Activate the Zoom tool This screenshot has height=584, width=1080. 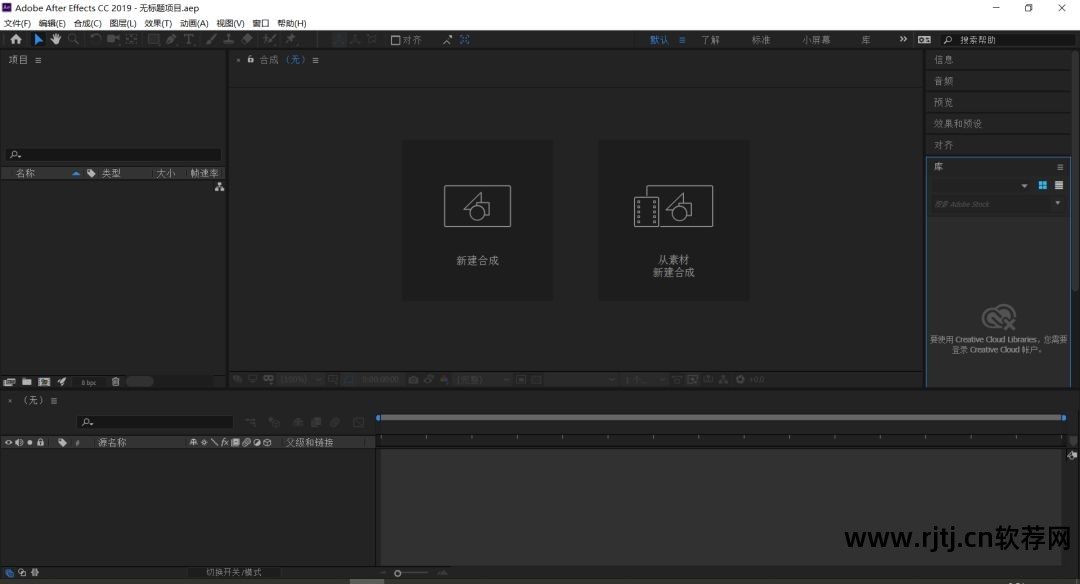tap(73, 39)
